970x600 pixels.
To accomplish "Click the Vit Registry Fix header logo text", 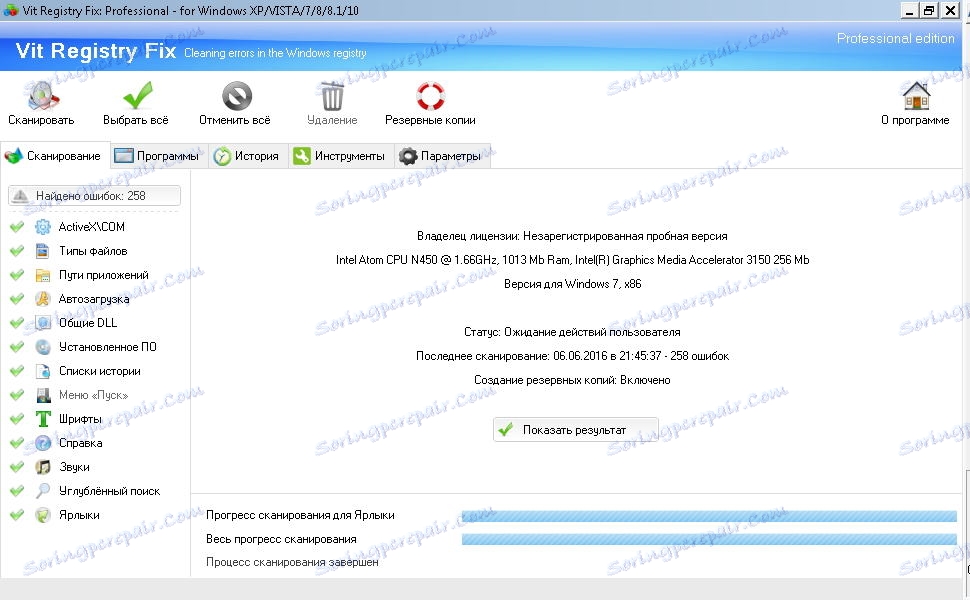I will pyautogui.click(x=95, y=51).
